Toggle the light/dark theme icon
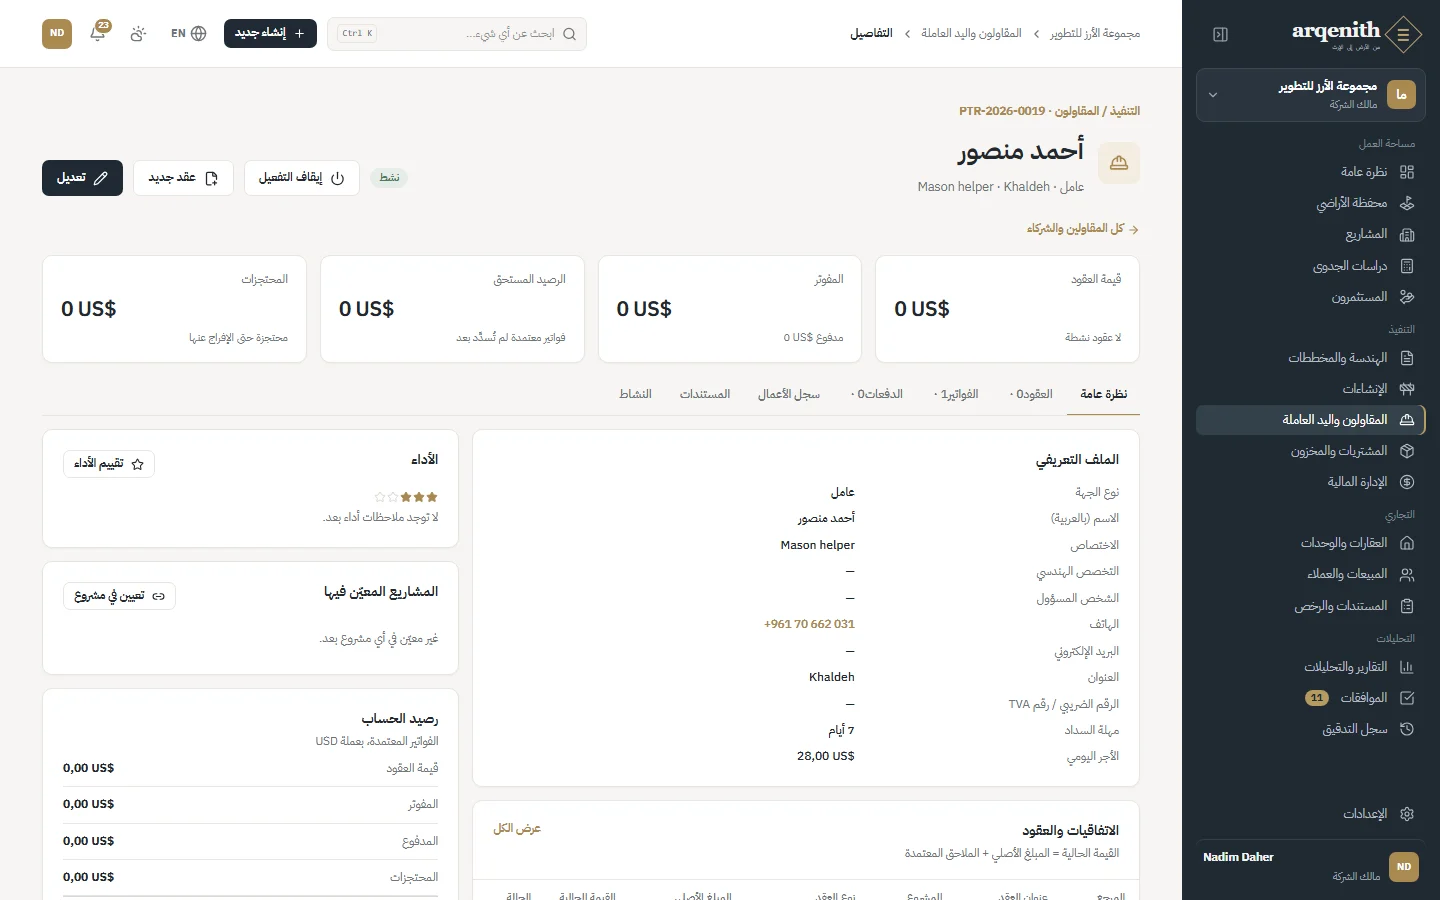Viewport: 1440px width, 900px height. click(138, 33)
